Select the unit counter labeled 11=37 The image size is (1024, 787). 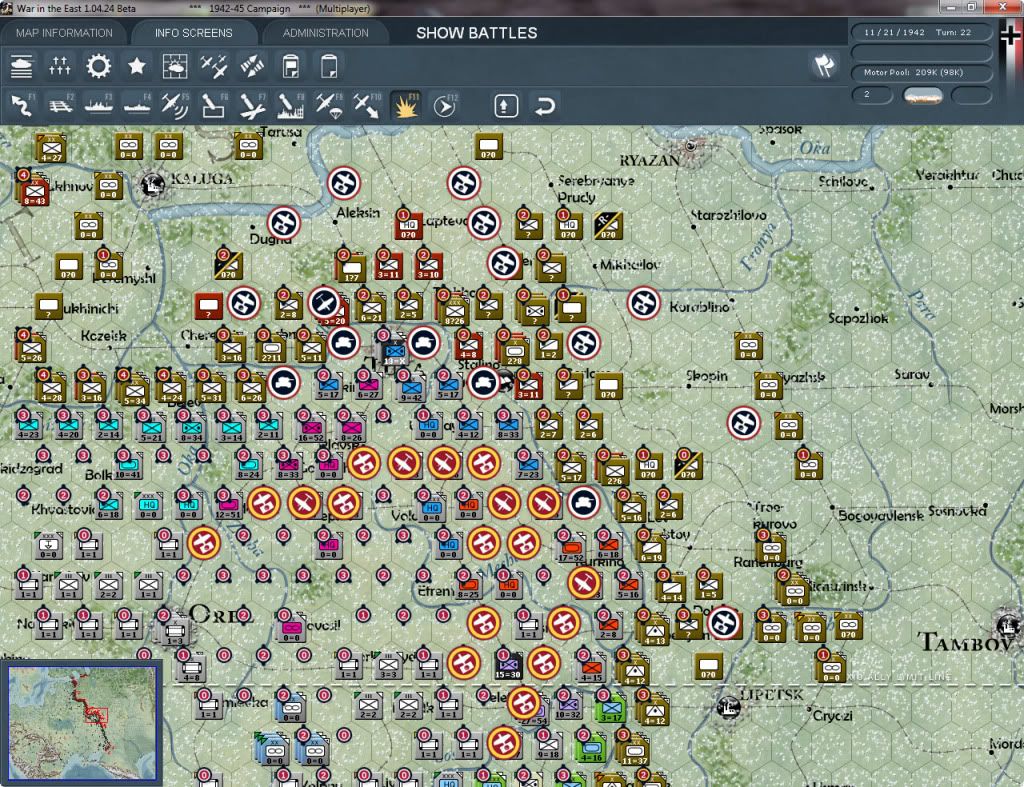pos(634,750)
